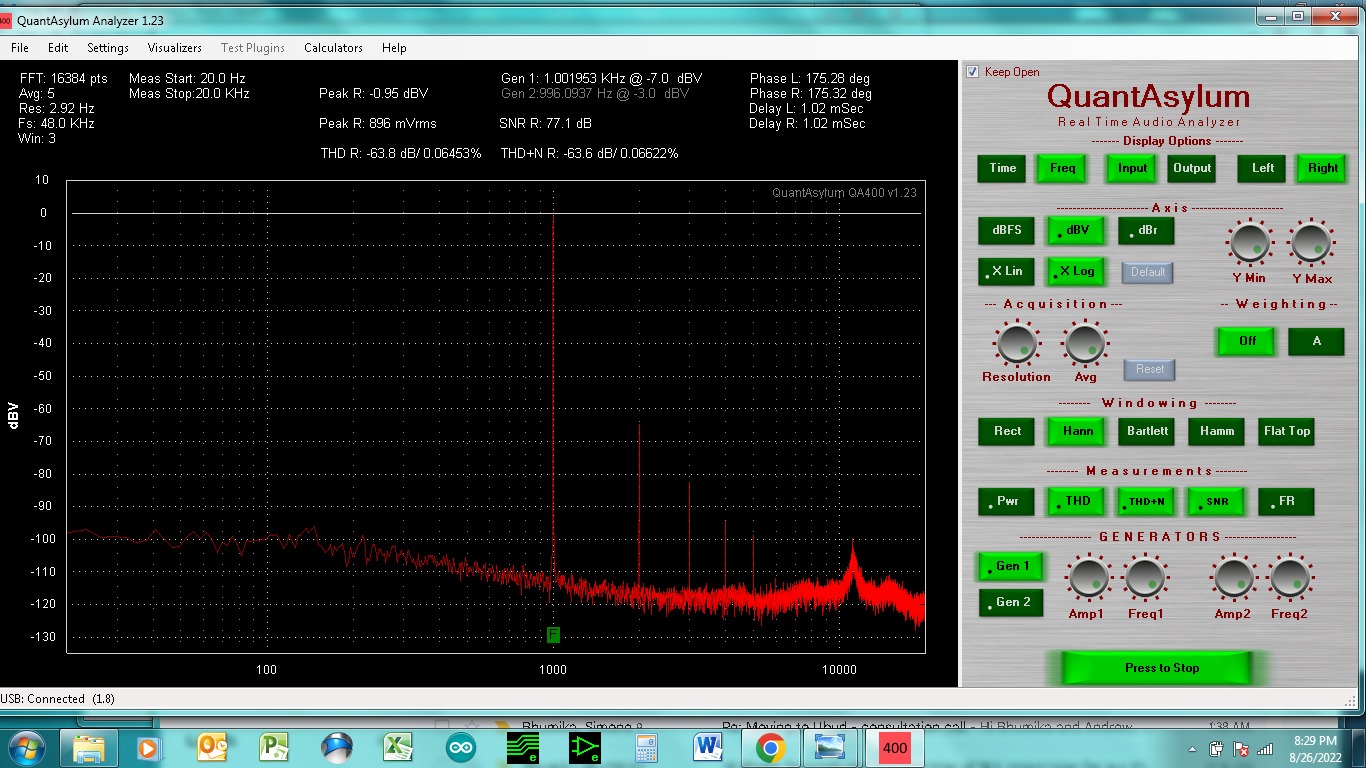Uncheck the Keep Open checkbox
This screenshot has width=1366, height=768.
(973, 72)
